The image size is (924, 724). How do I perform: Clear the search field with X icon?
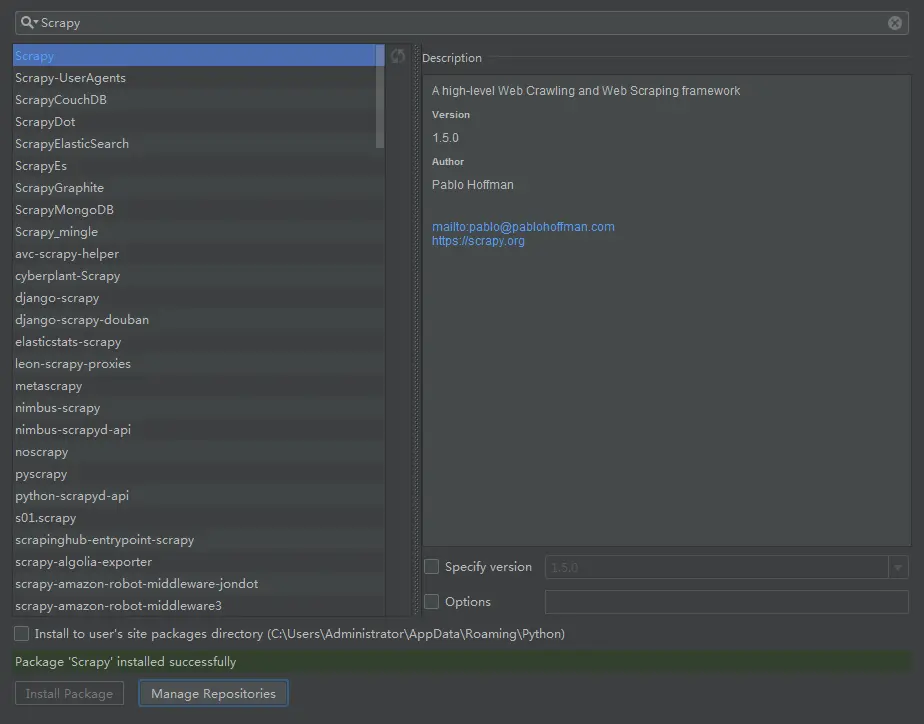click(895, 23)
